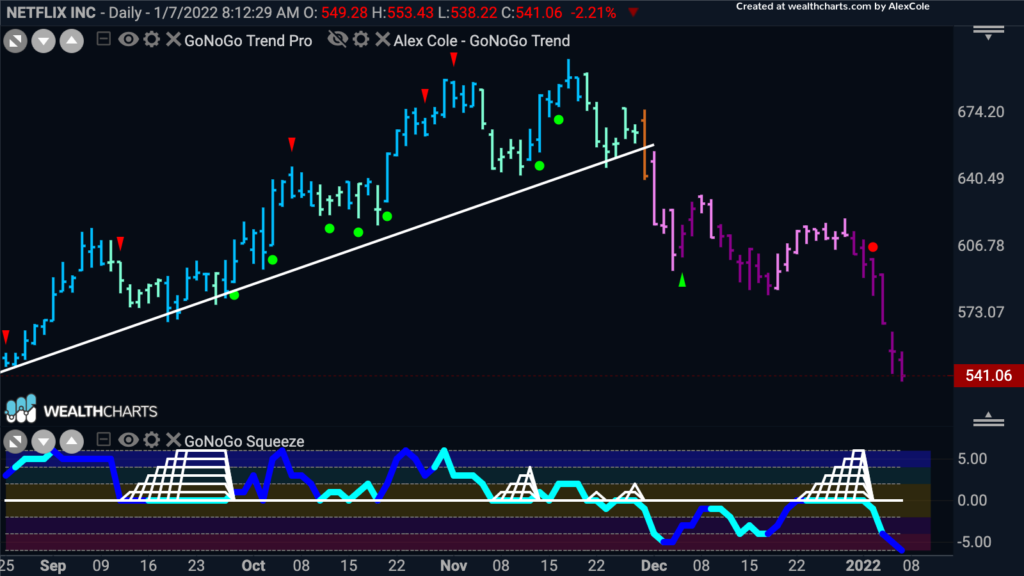1024x576 pixels.
Task: Remove Alex Cole GoNoGo Trend indicator
Action: coord(383,39)
